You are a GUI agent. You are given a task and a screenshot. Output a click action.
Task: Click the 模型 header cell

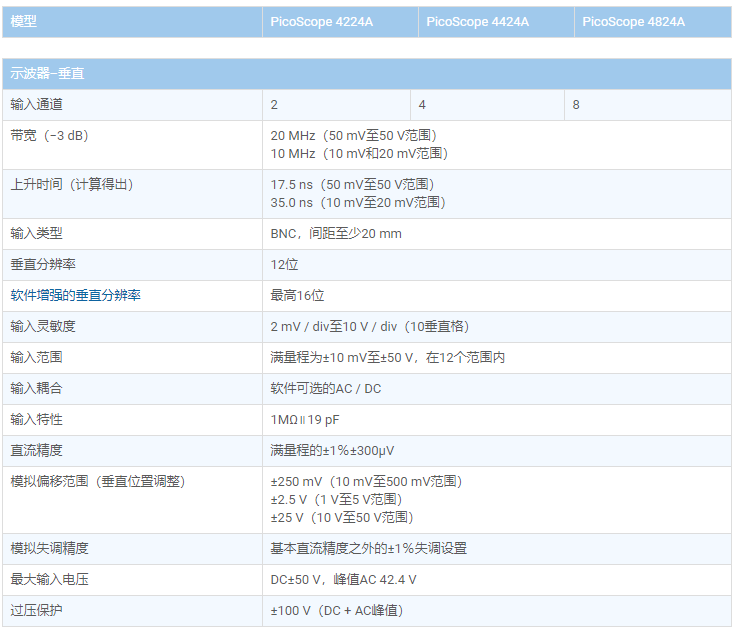[25, 21]
